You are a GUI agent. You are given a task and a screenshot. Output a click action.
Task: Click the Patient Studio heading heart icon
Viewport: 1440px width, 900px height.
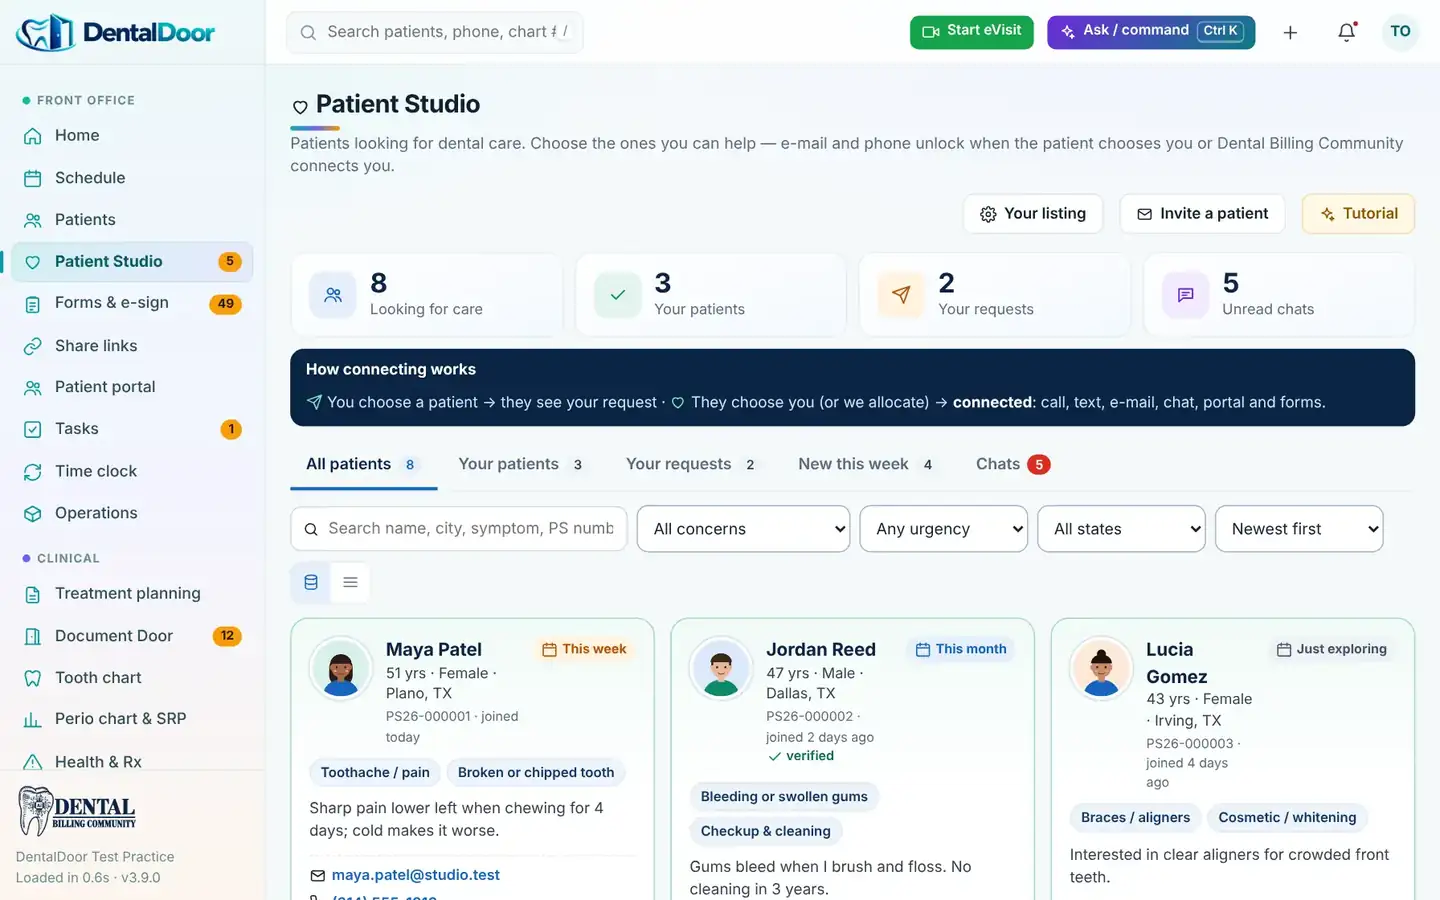300,107
